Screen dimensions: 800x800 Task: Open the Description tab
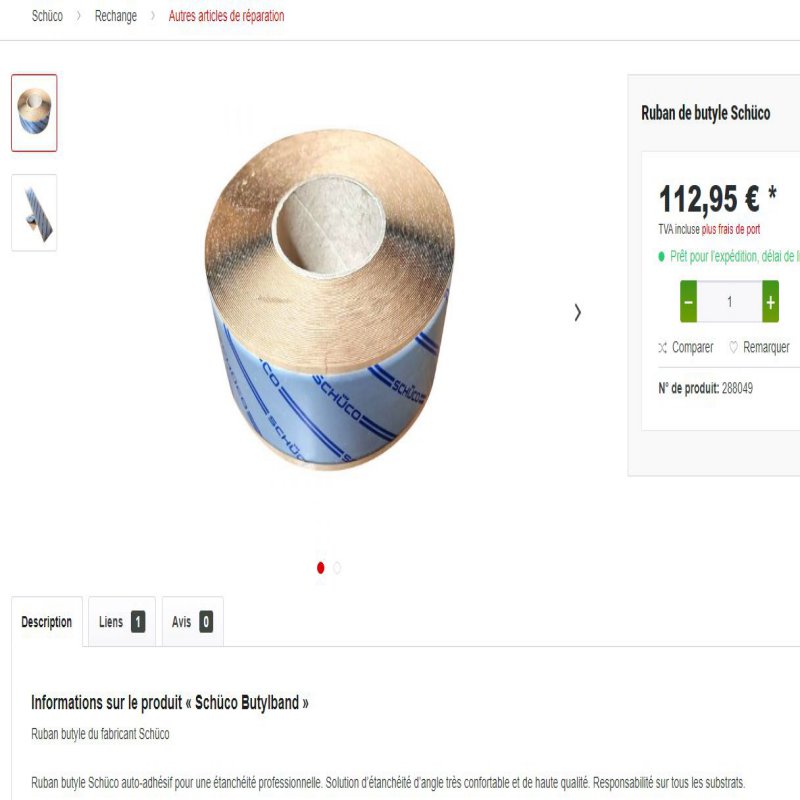pyautogui.click(x=47, y=622)
